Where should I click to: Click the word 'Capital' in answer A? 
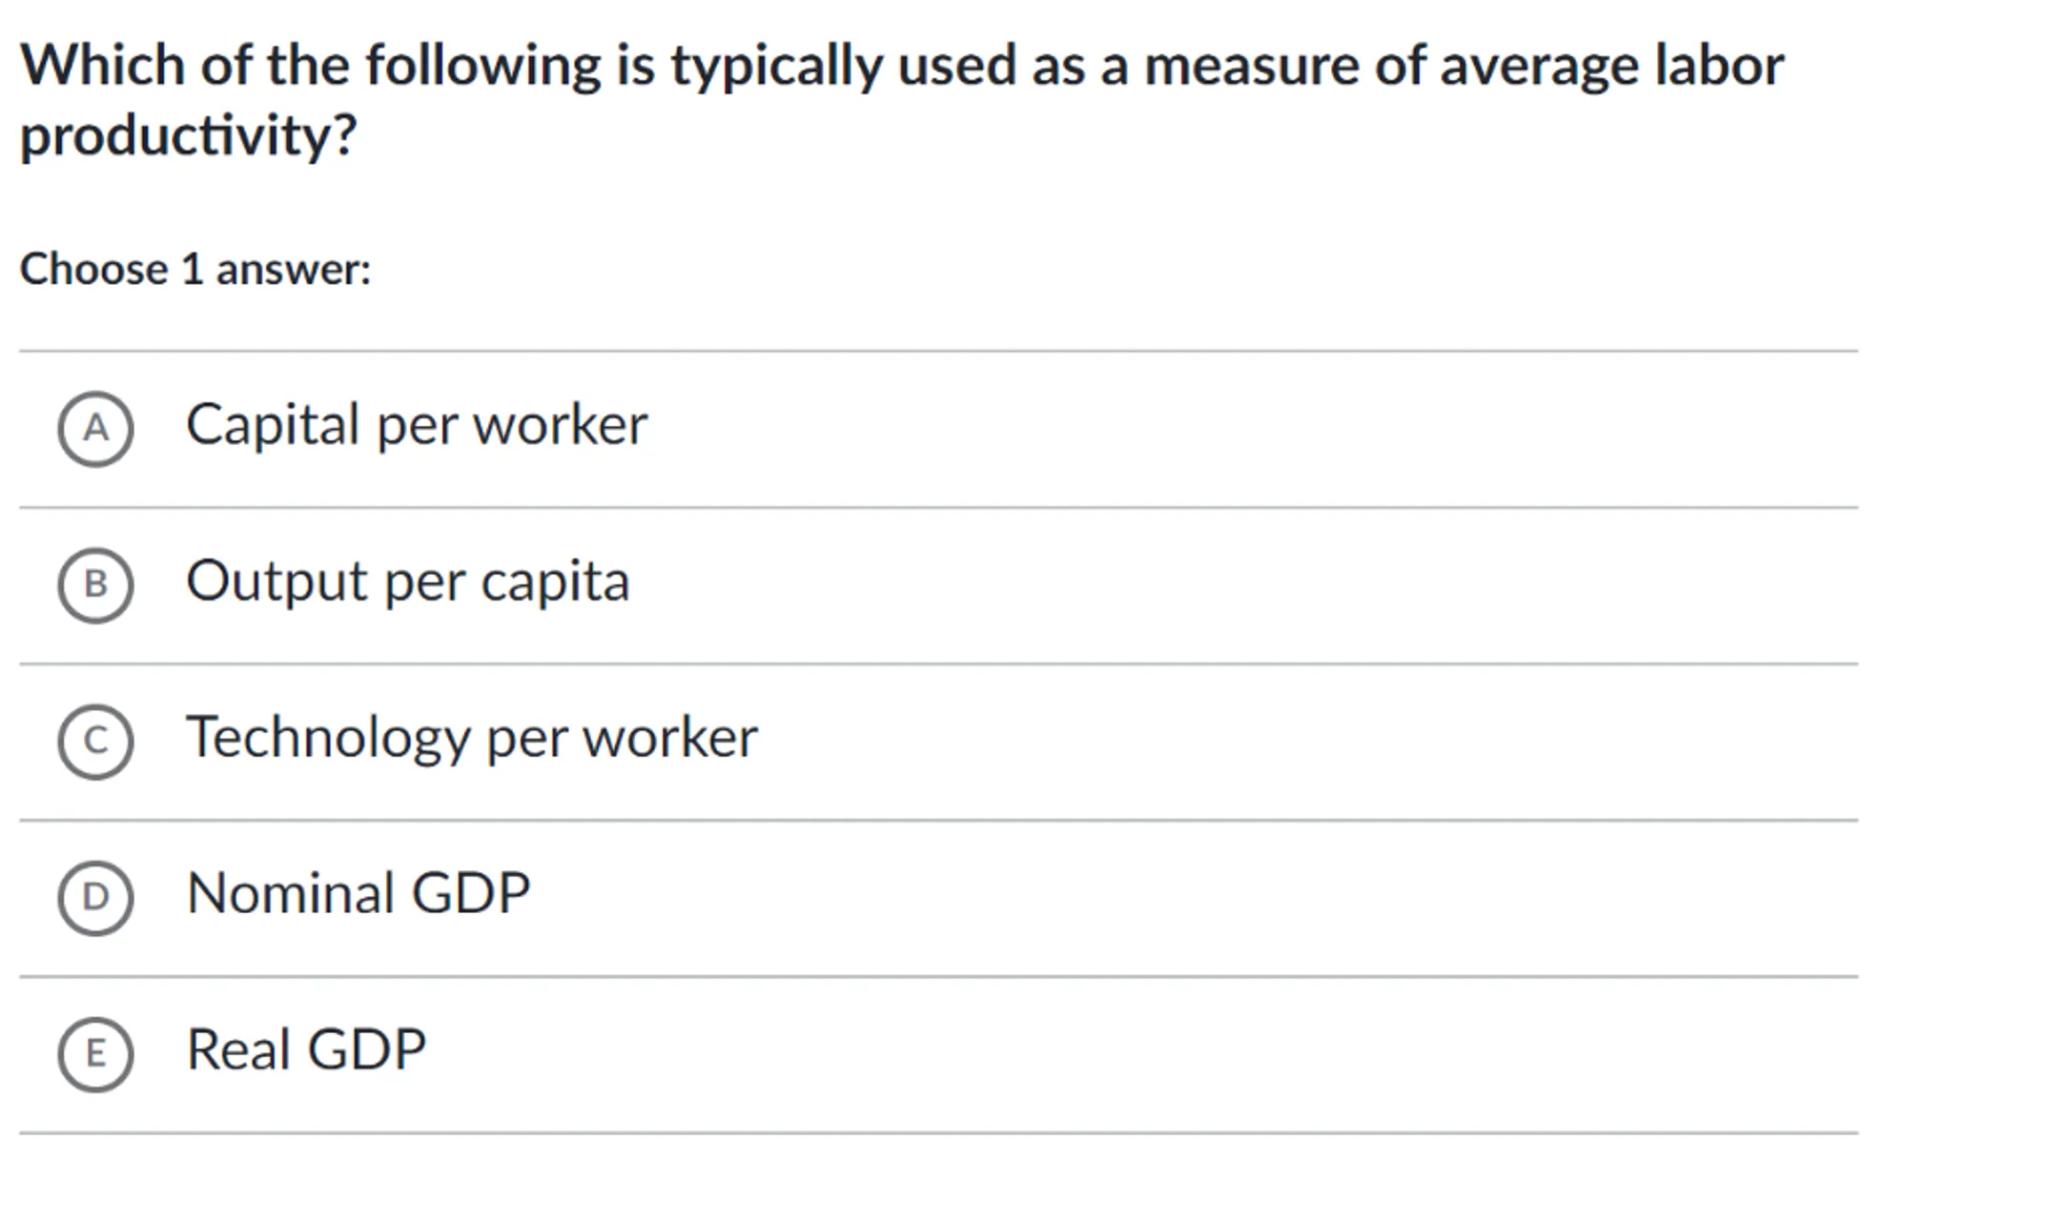pos(273,425)
